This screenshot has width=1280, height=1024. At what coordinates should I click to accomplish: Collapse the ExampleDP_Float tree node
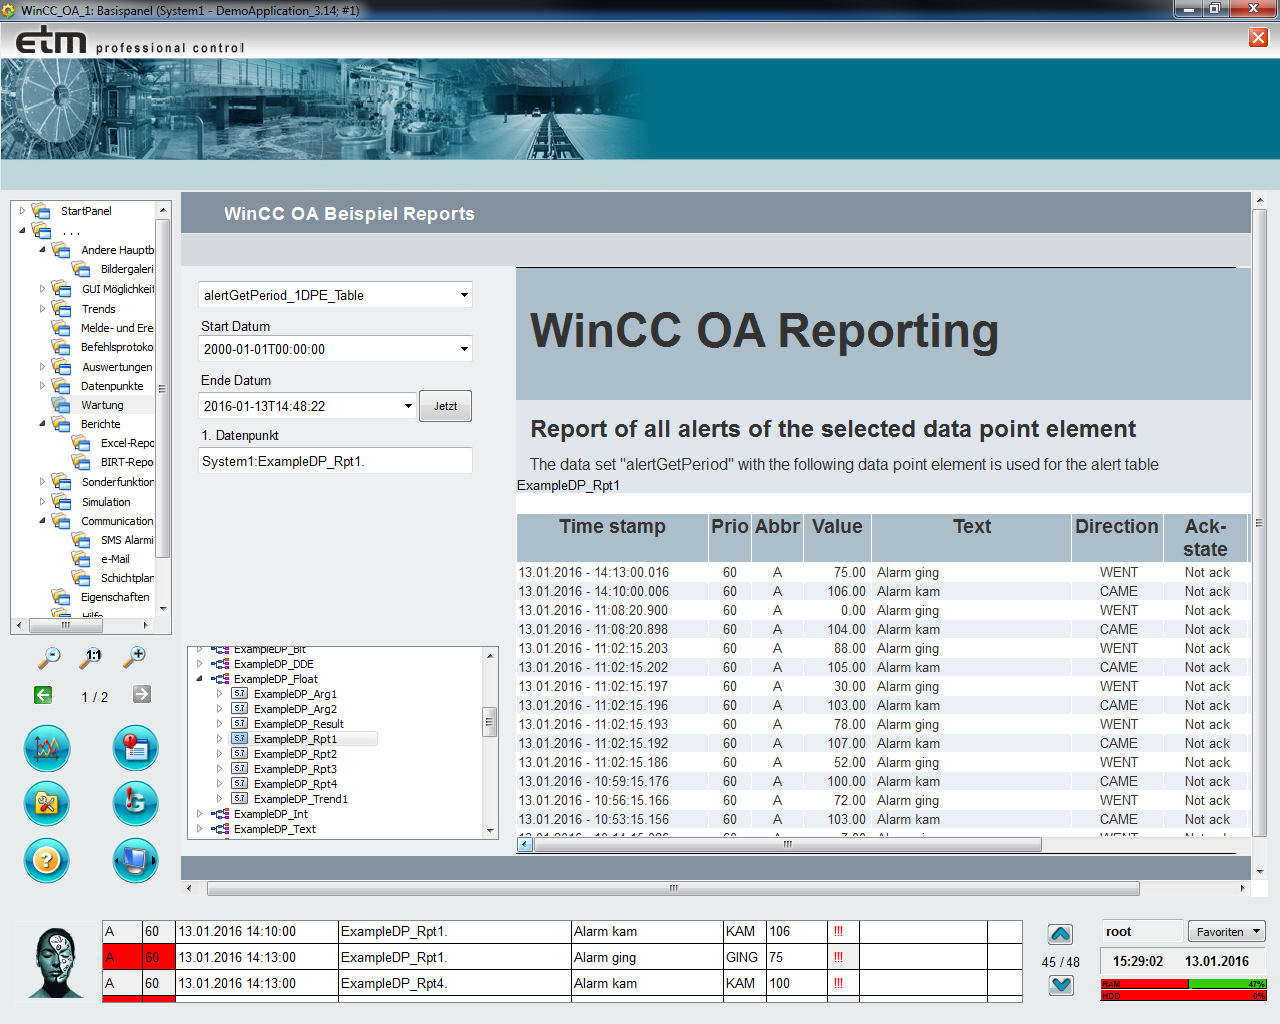click(x=200, y=679)
